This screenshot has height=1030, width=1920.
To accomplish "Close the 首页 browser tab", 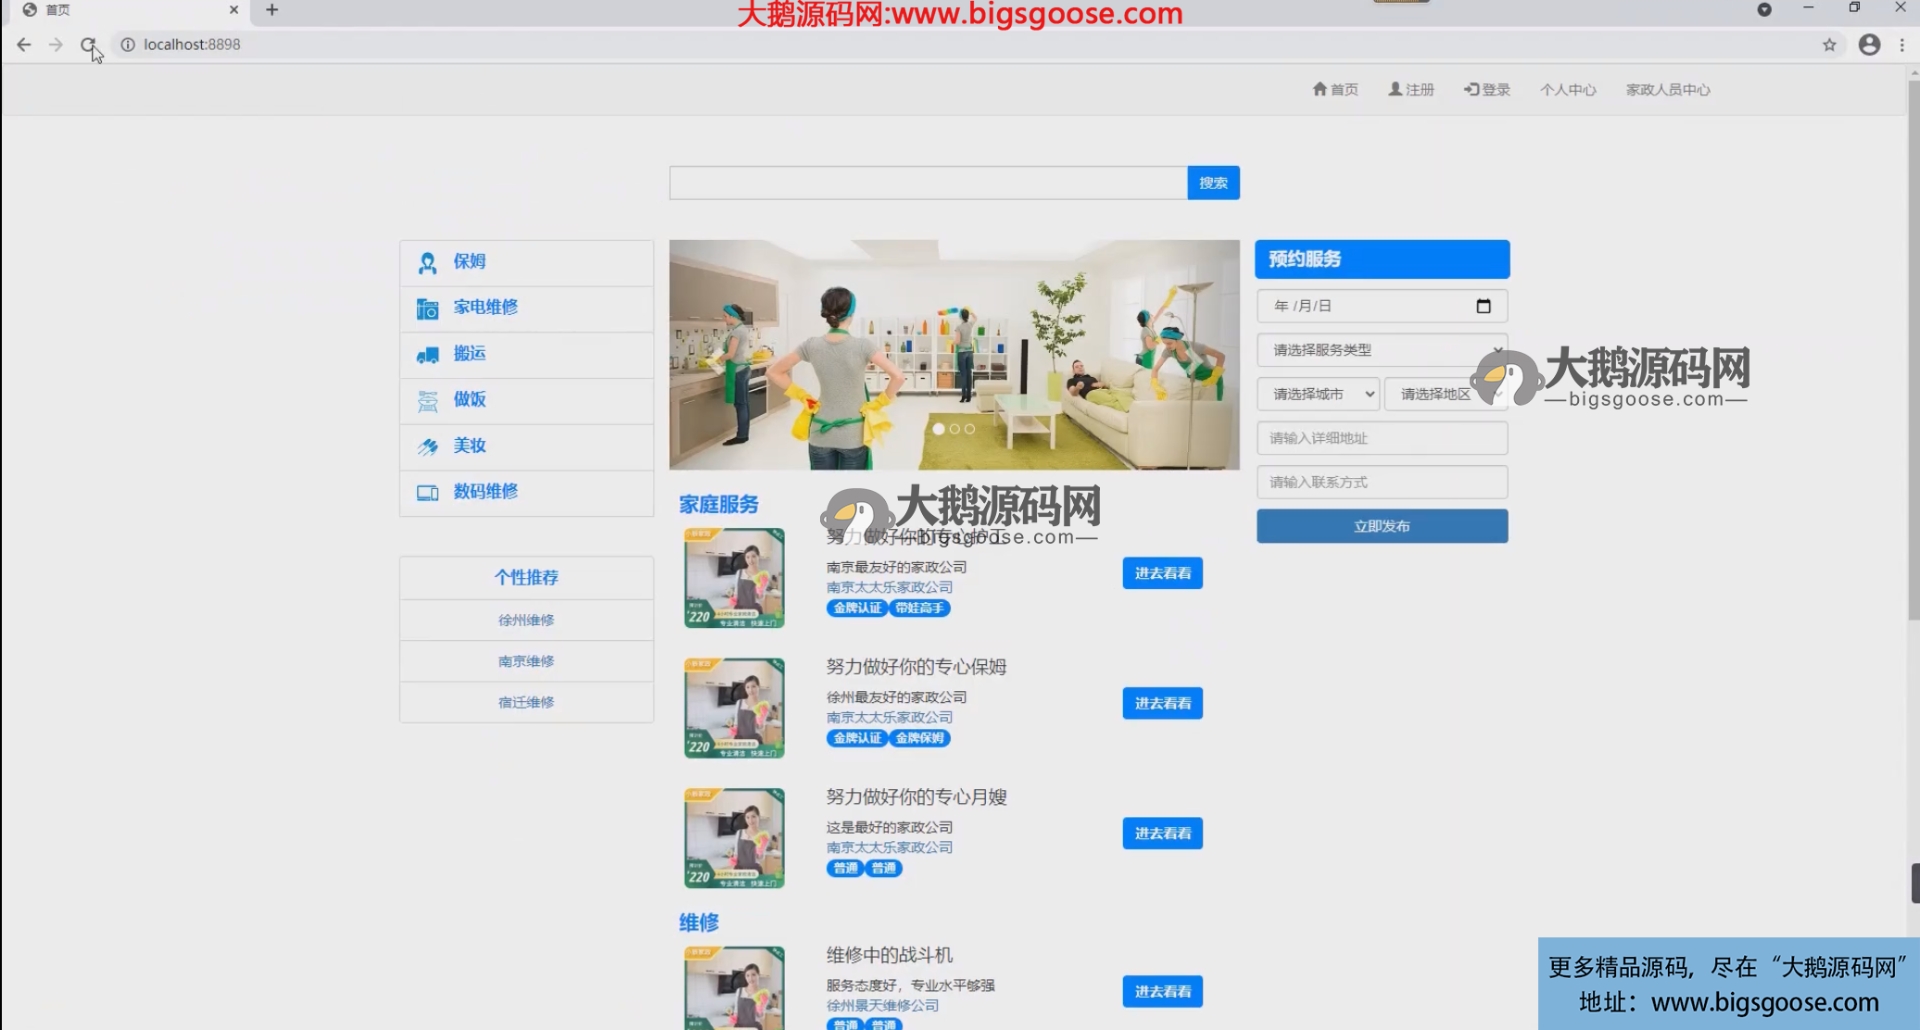I will 234,10.
